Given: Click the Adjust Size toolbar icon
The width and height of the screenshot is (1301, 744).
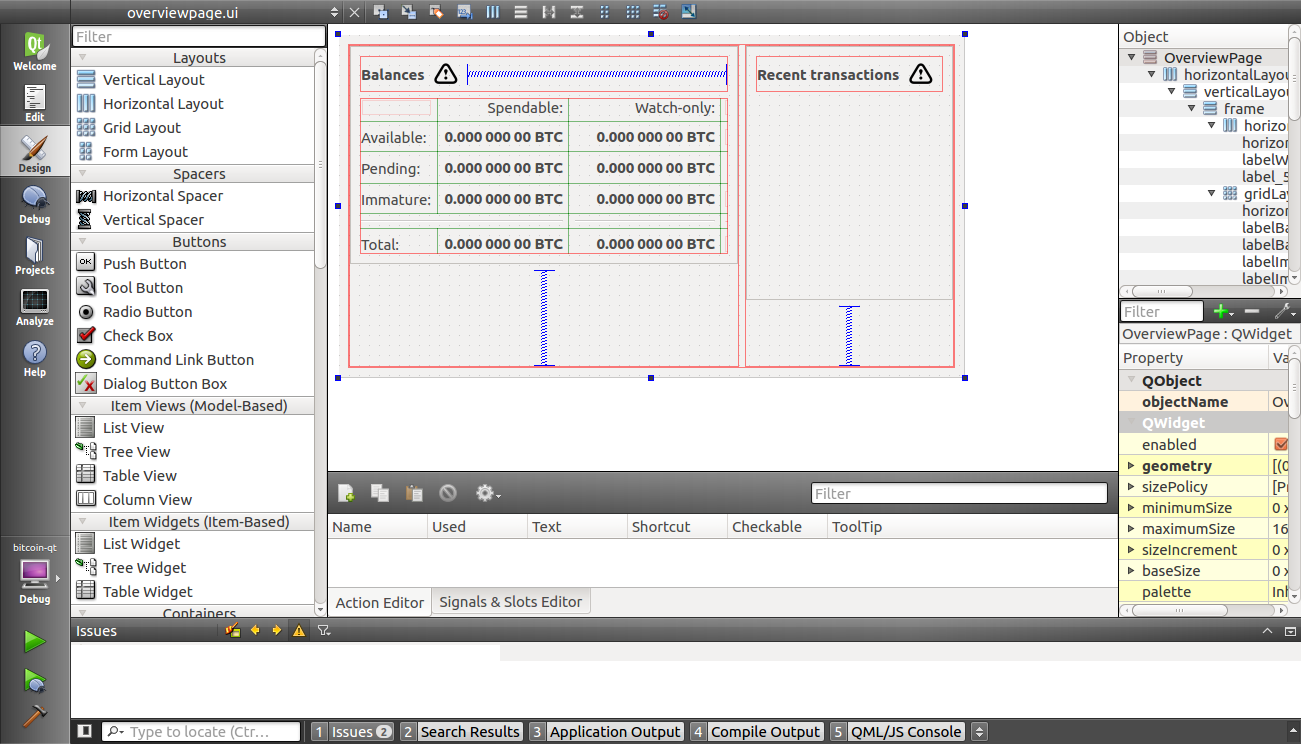Looking at the screenshot, I should point(688,12).
